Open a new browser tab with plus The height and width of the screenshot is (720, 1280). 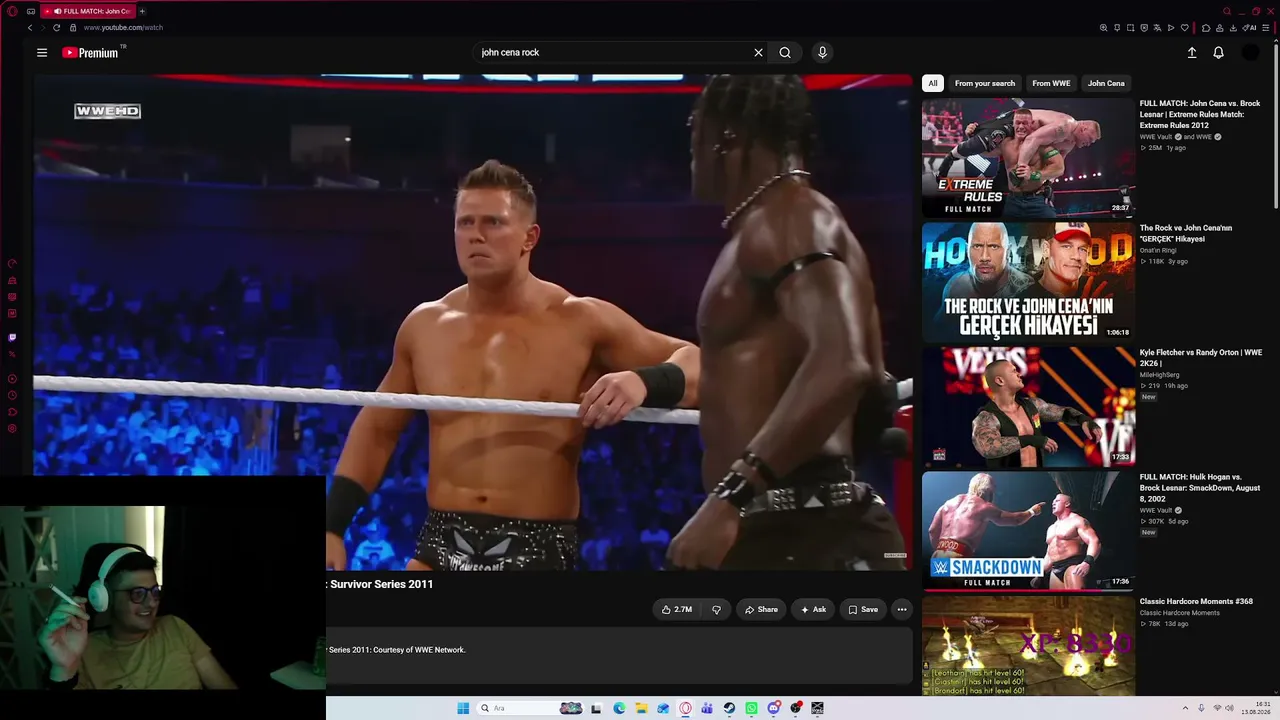click(142, 11)
